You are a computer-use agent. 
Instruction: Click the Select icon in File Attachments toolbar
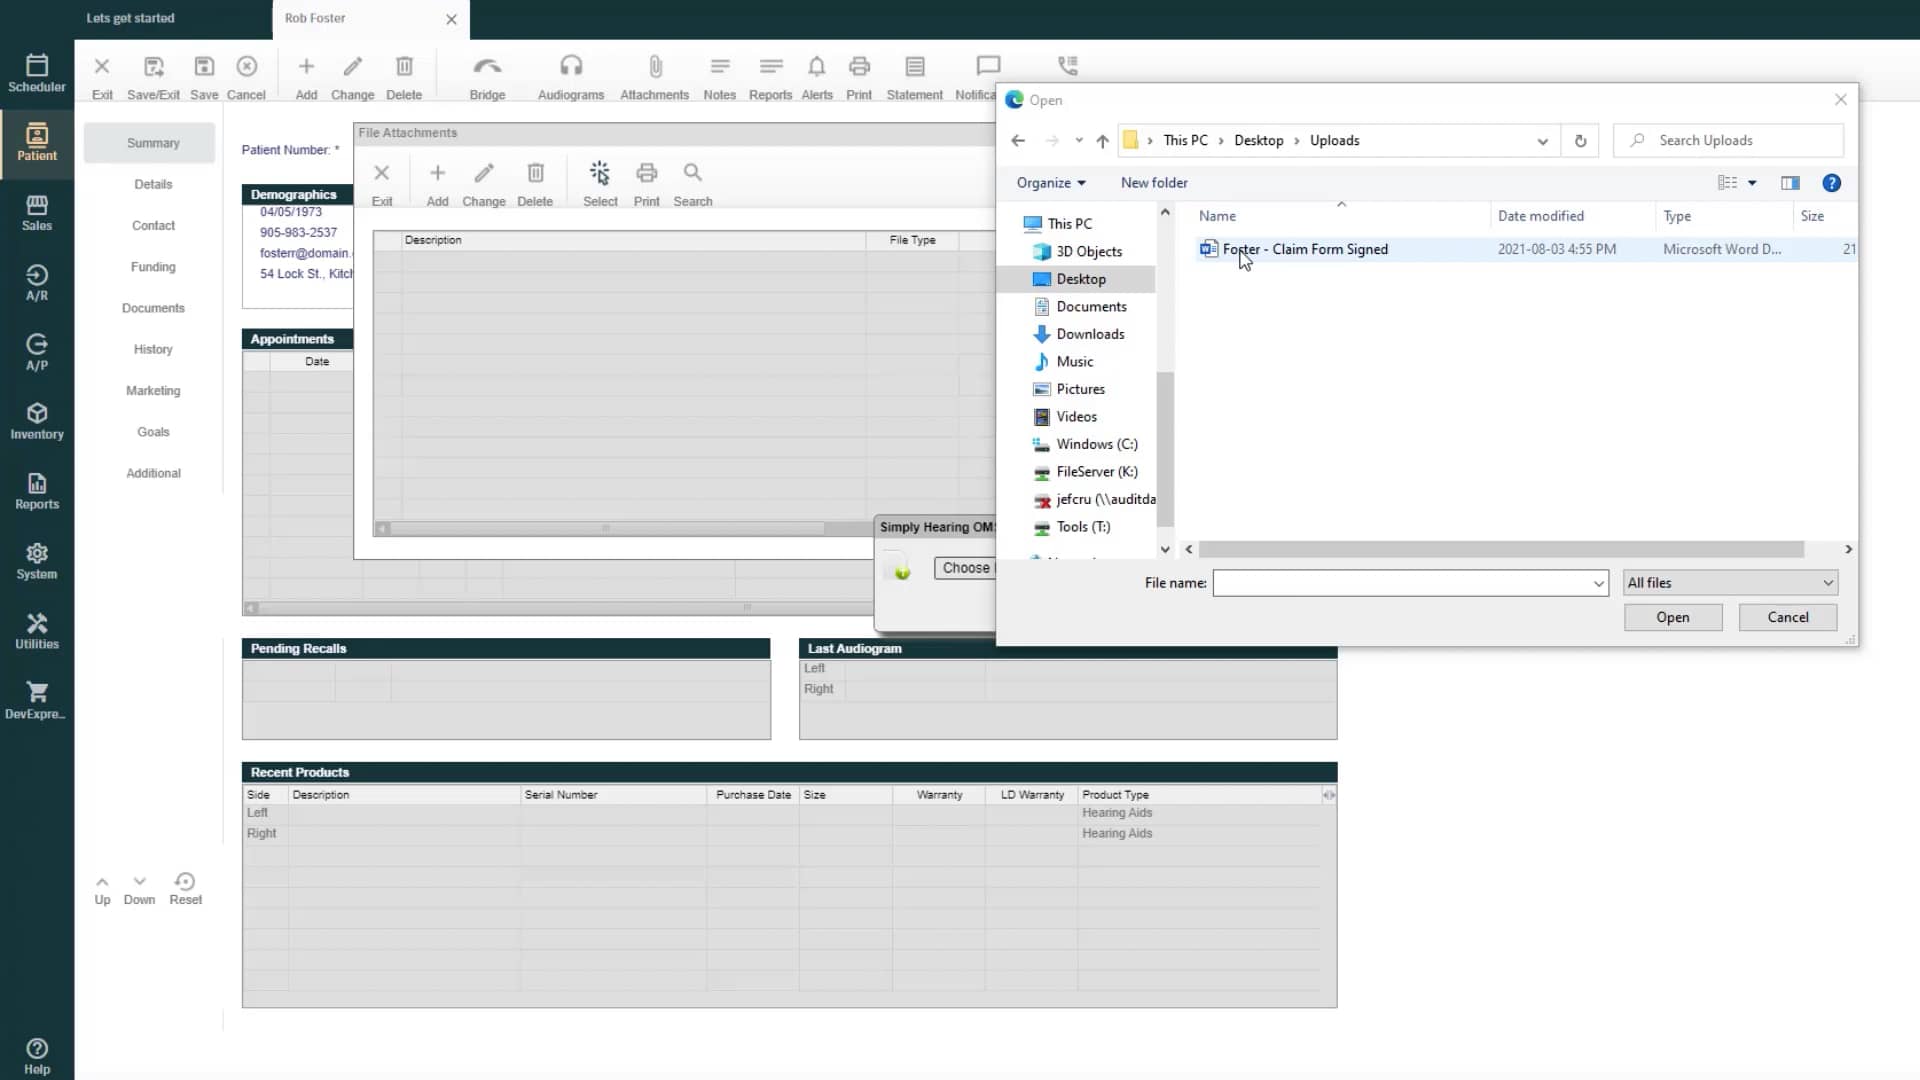point(600,182)
